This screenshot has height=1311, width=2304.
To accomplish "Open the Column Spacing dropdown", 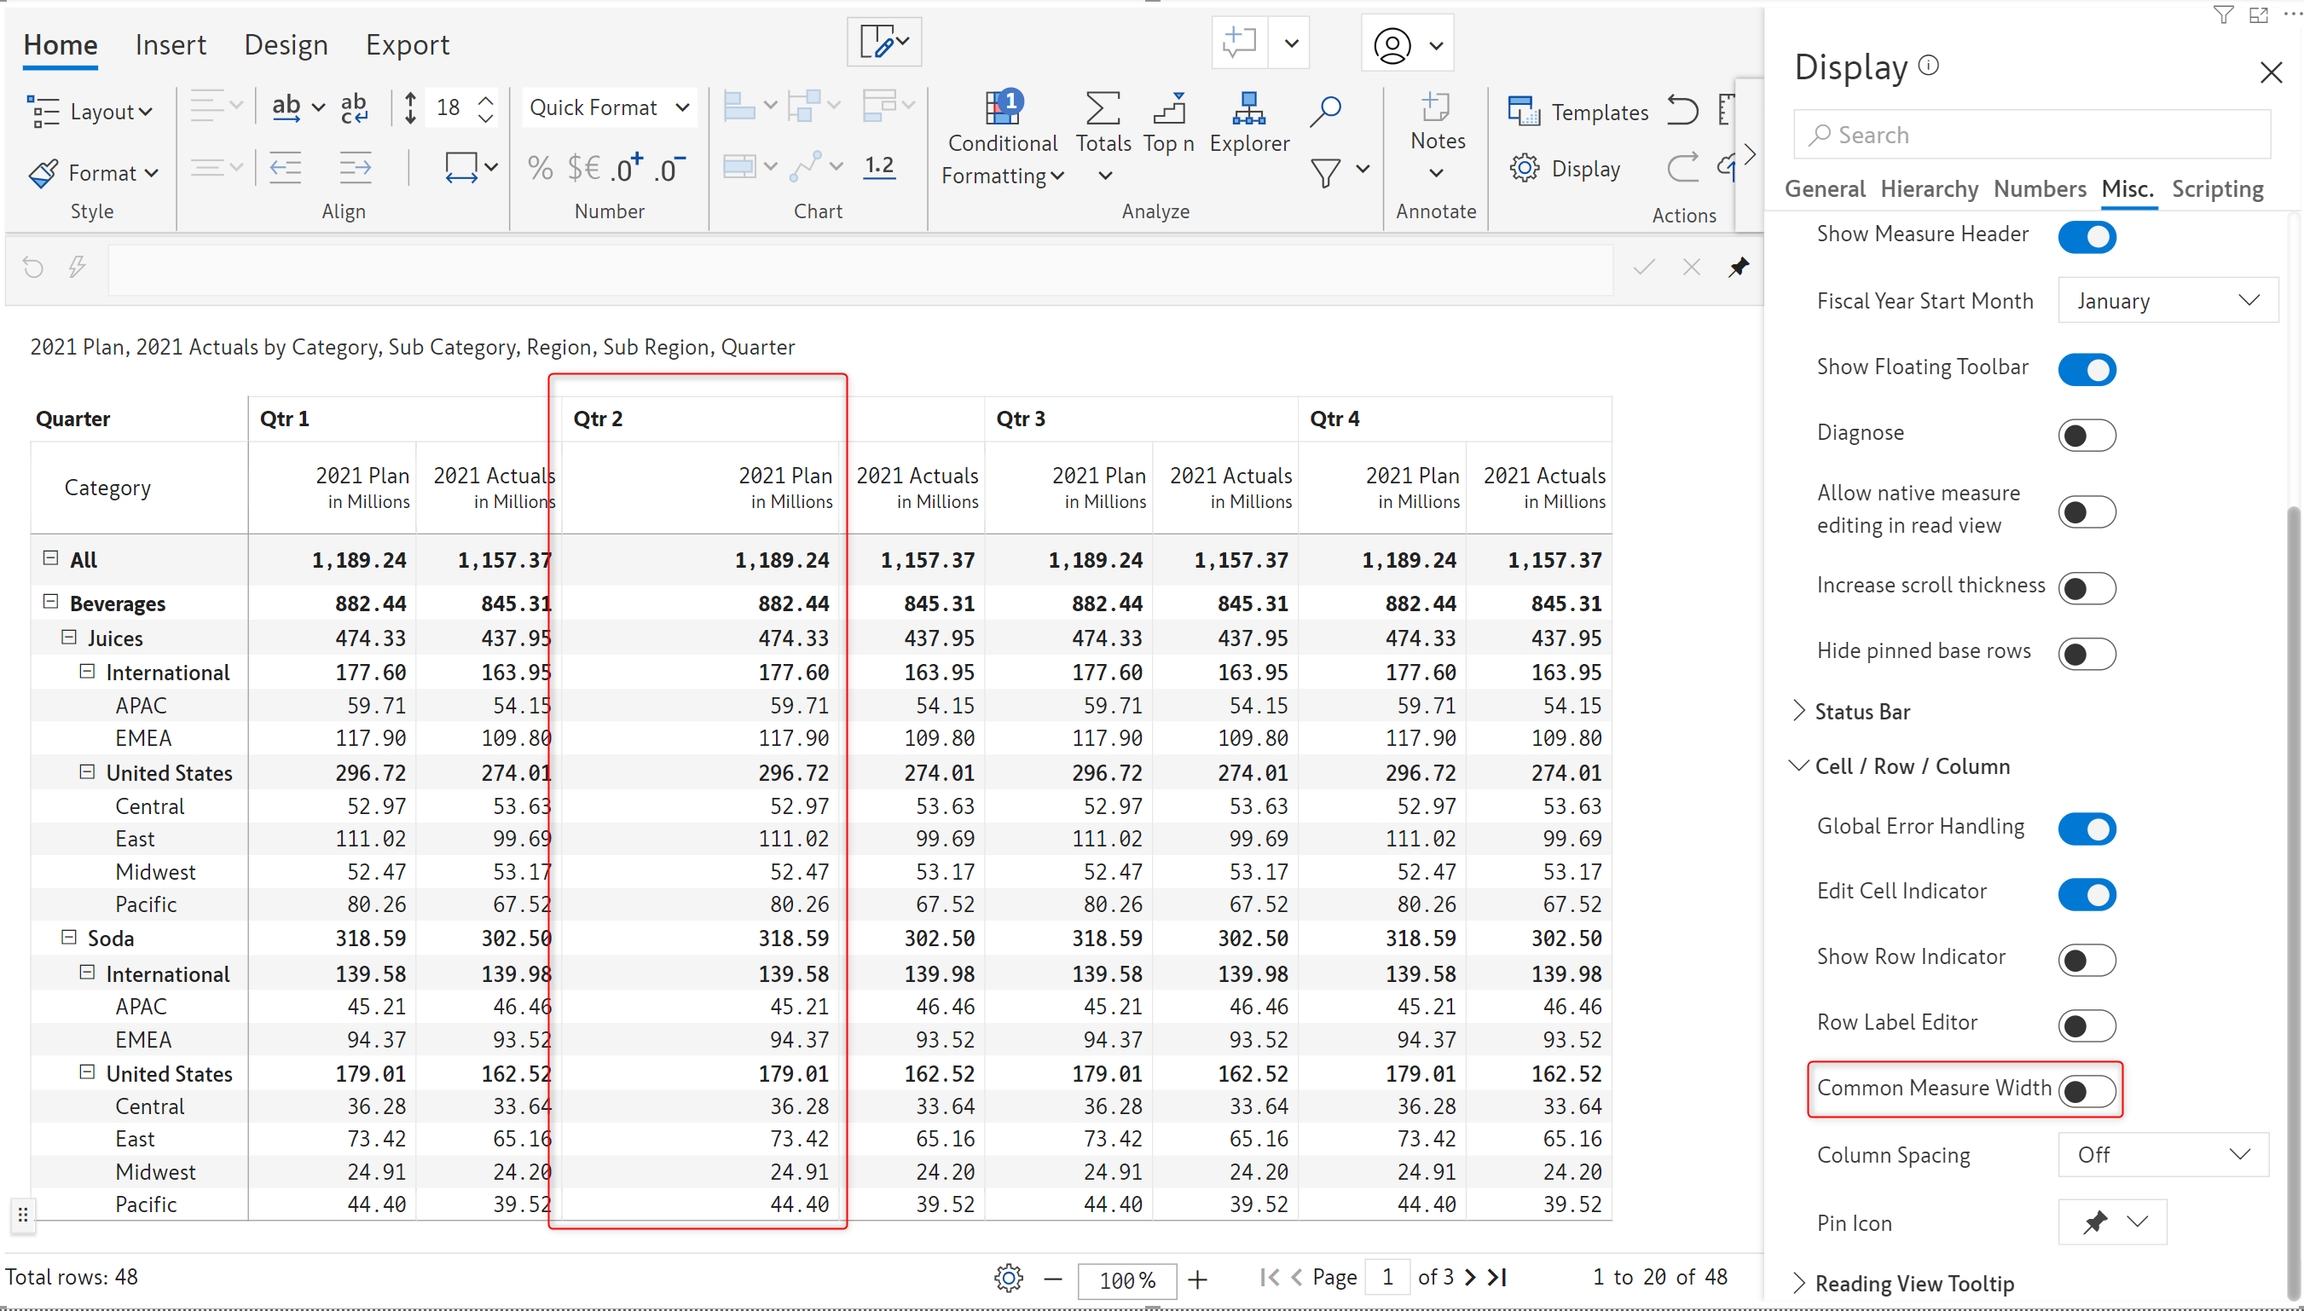I will tap(2163, 1155).
